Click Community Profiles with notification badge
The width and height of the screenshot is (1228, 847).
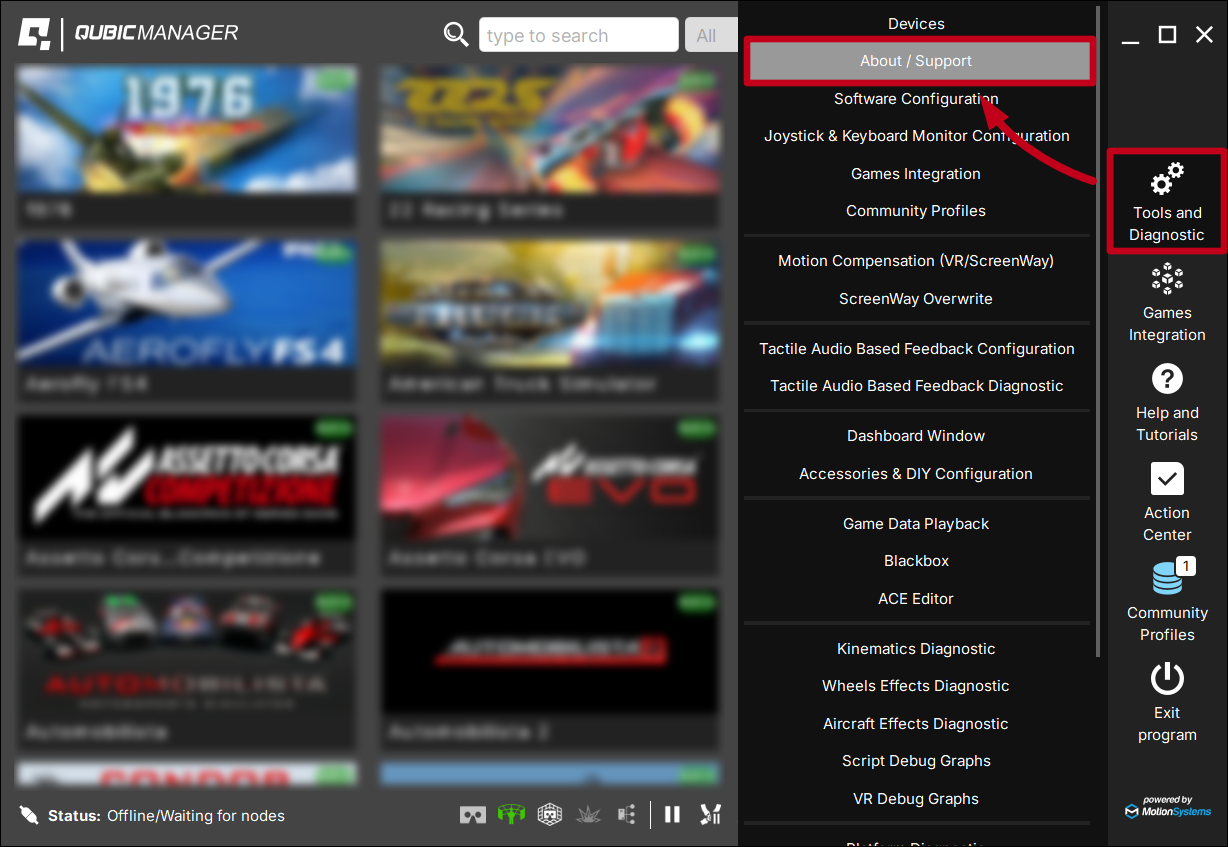click(1167, 600)
